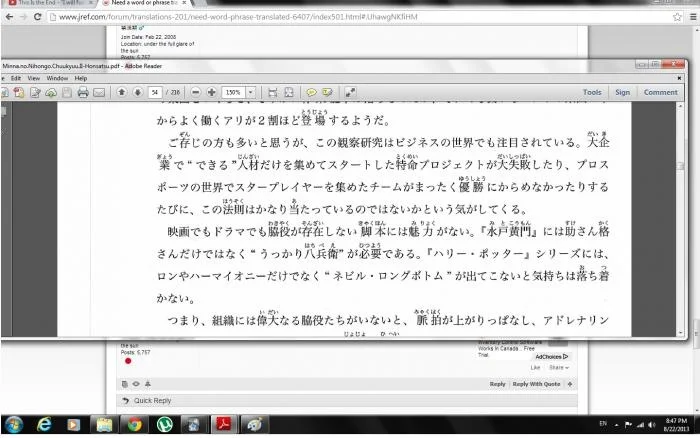Open the Paint taskbar icon
The width and height of the screenshot is (700, 438).
[x=254, y=425]
